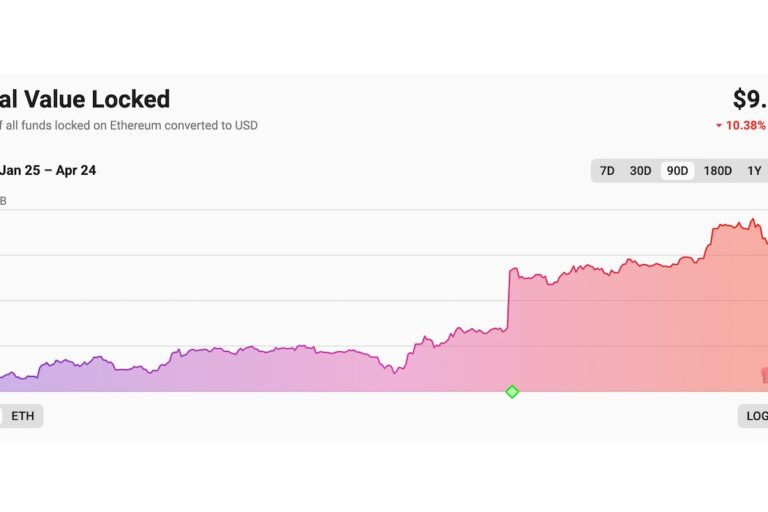This screenshot has width=768, height=512.
Task: Click the Jan 25 – Apr 24 date range
Action: click(48, 171)
